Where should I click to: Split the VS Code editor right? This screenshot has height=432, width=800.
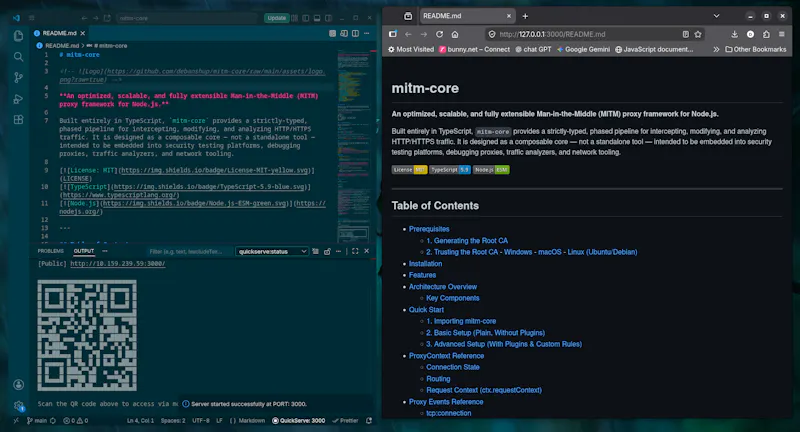355,33
